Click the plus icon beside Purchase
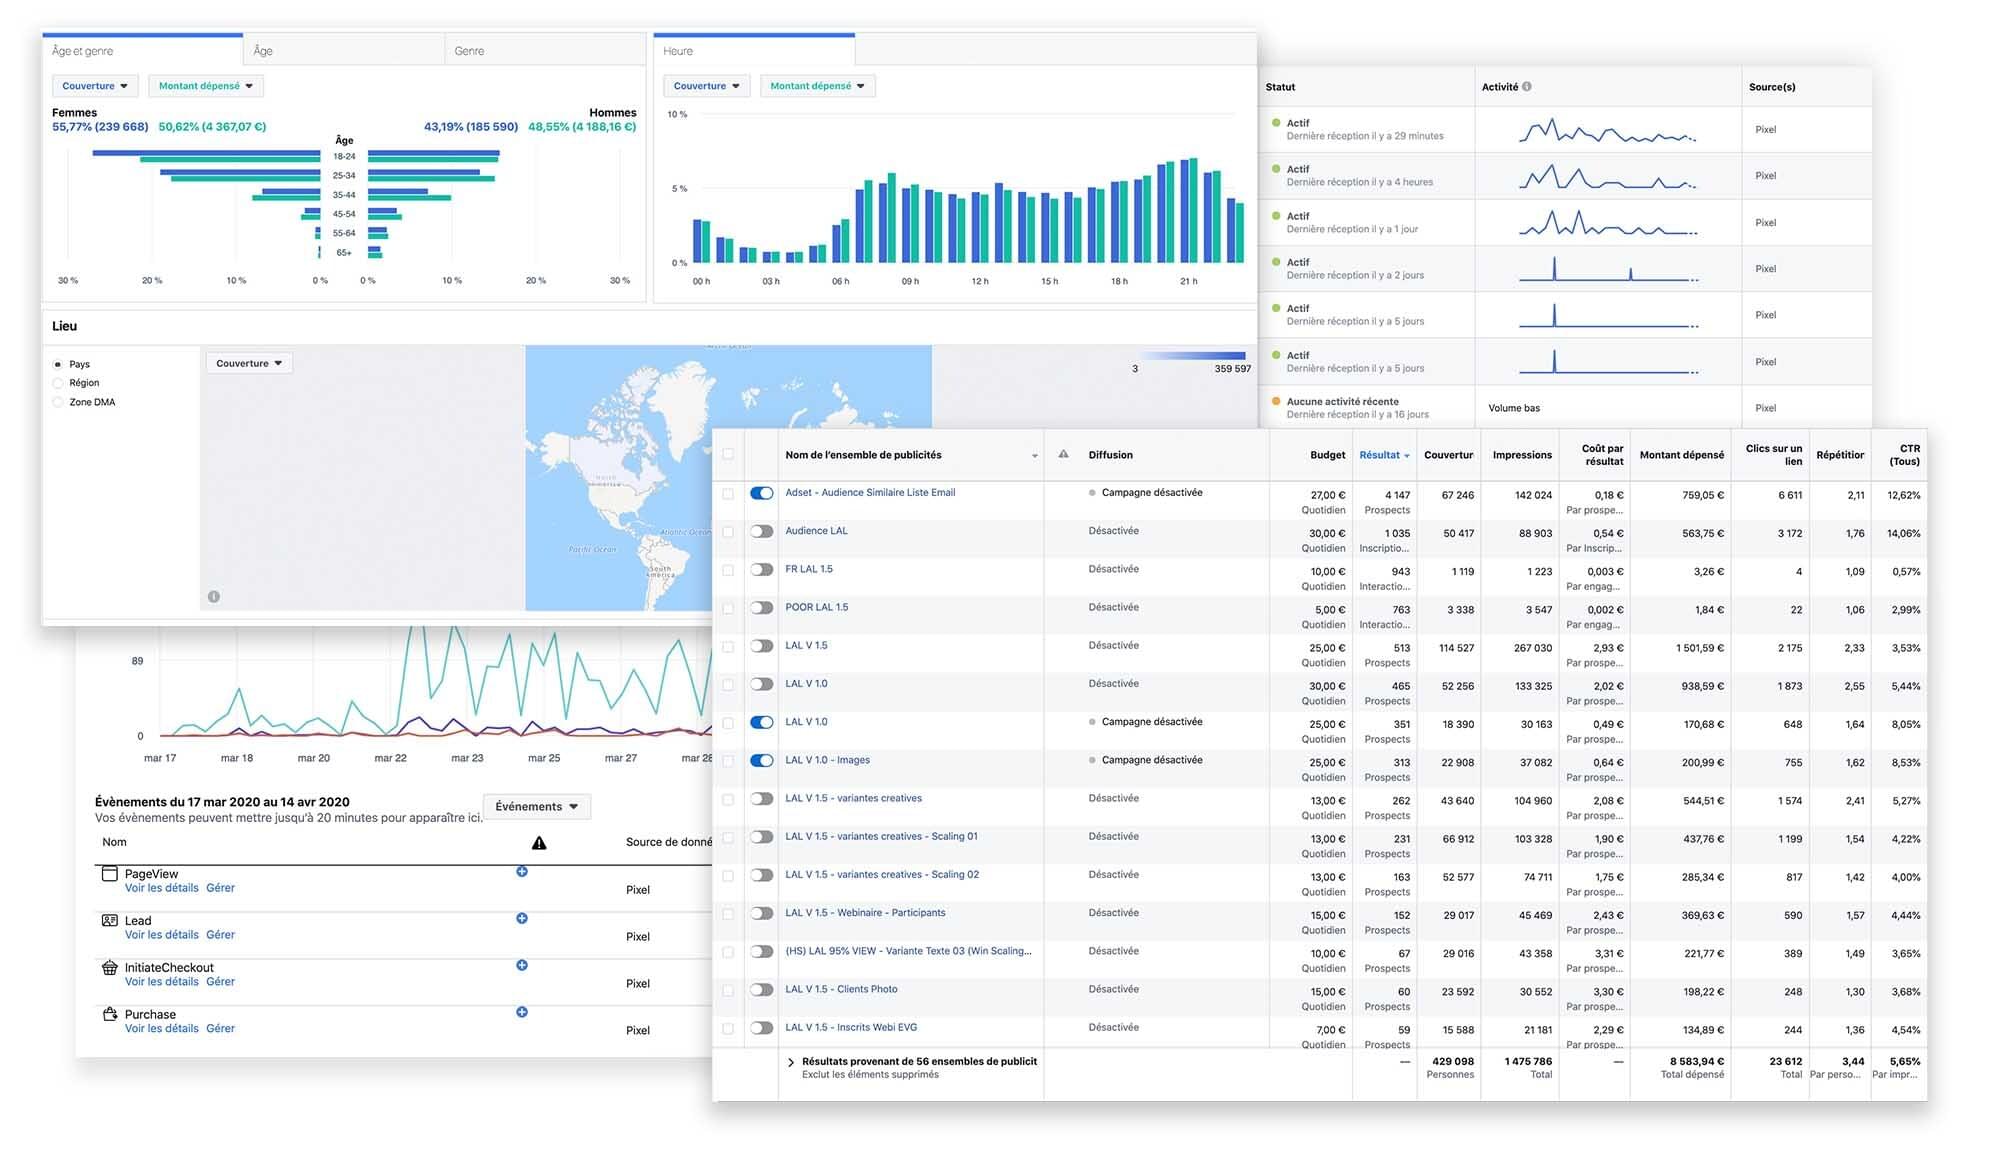The image size is (1994, 1170). pyautogui.click(x=522, y=1012)
